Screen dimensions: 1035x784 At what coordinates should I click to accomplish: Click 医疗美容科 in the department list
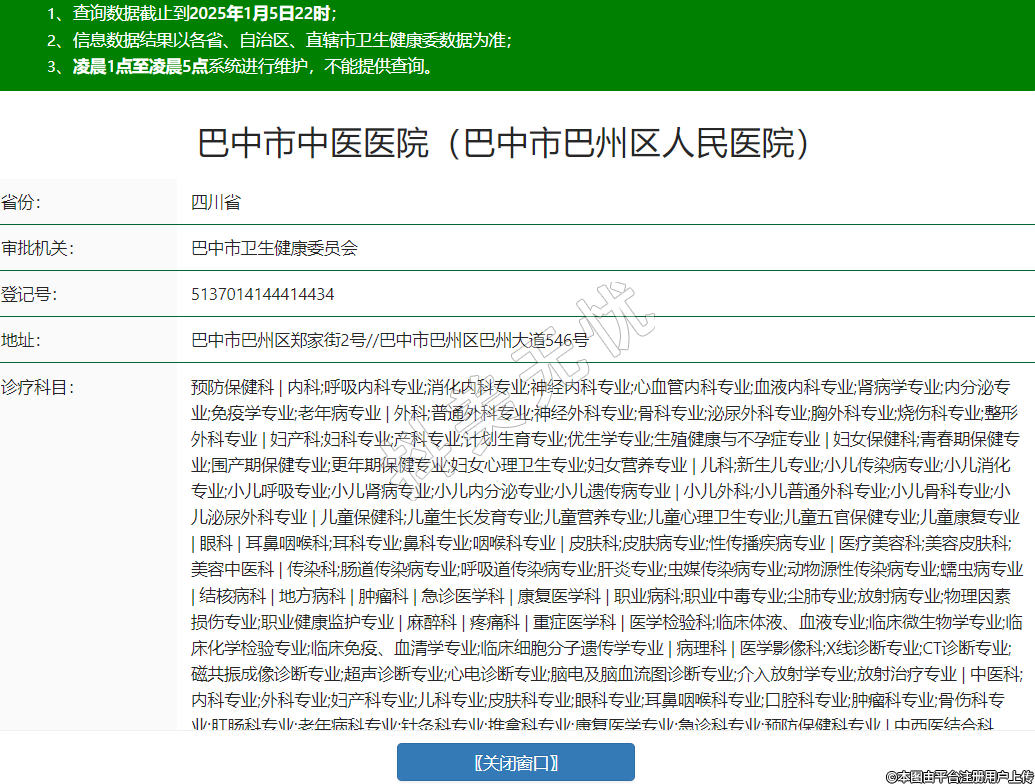[x=876, y=543]
